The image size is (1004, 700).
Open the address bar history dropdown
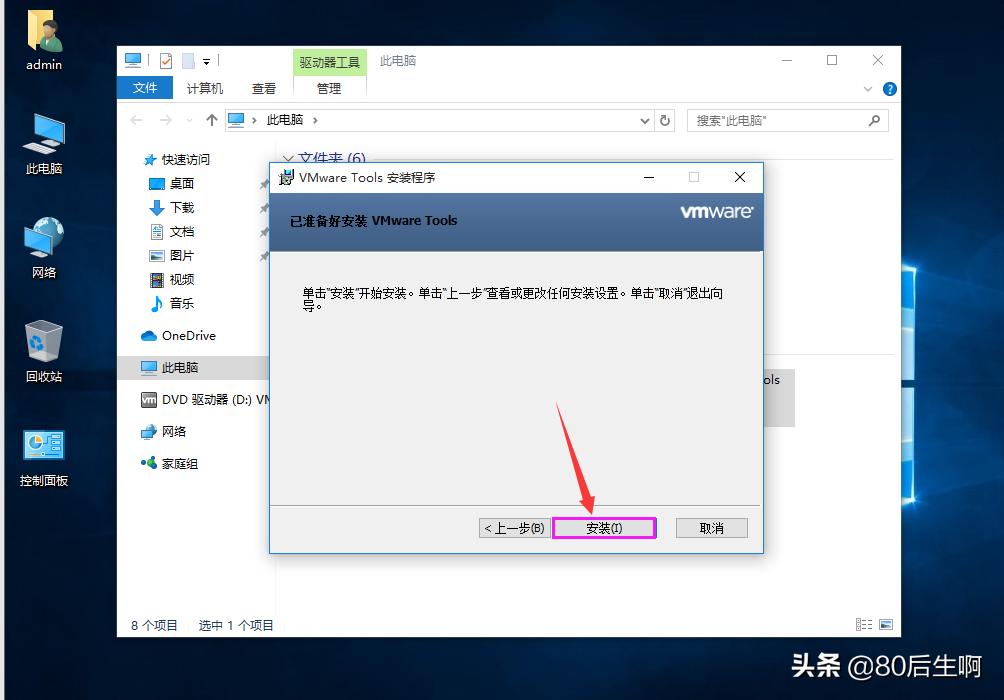645,120
